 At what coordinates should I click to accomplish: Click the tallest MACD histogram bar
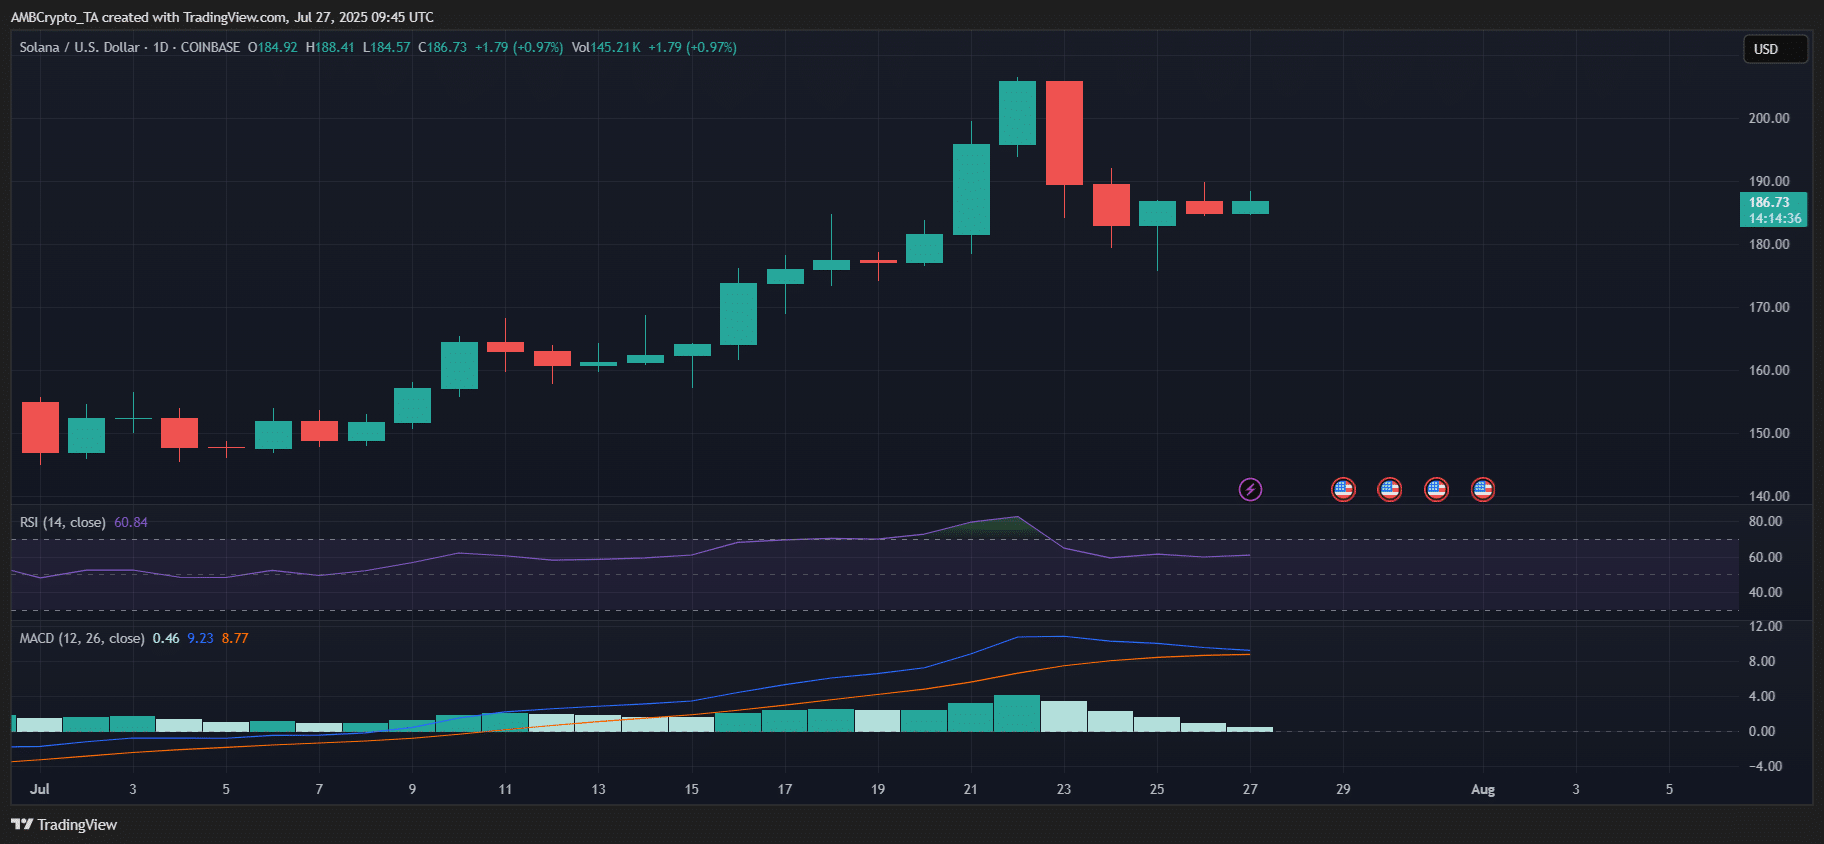[1017, 713]
